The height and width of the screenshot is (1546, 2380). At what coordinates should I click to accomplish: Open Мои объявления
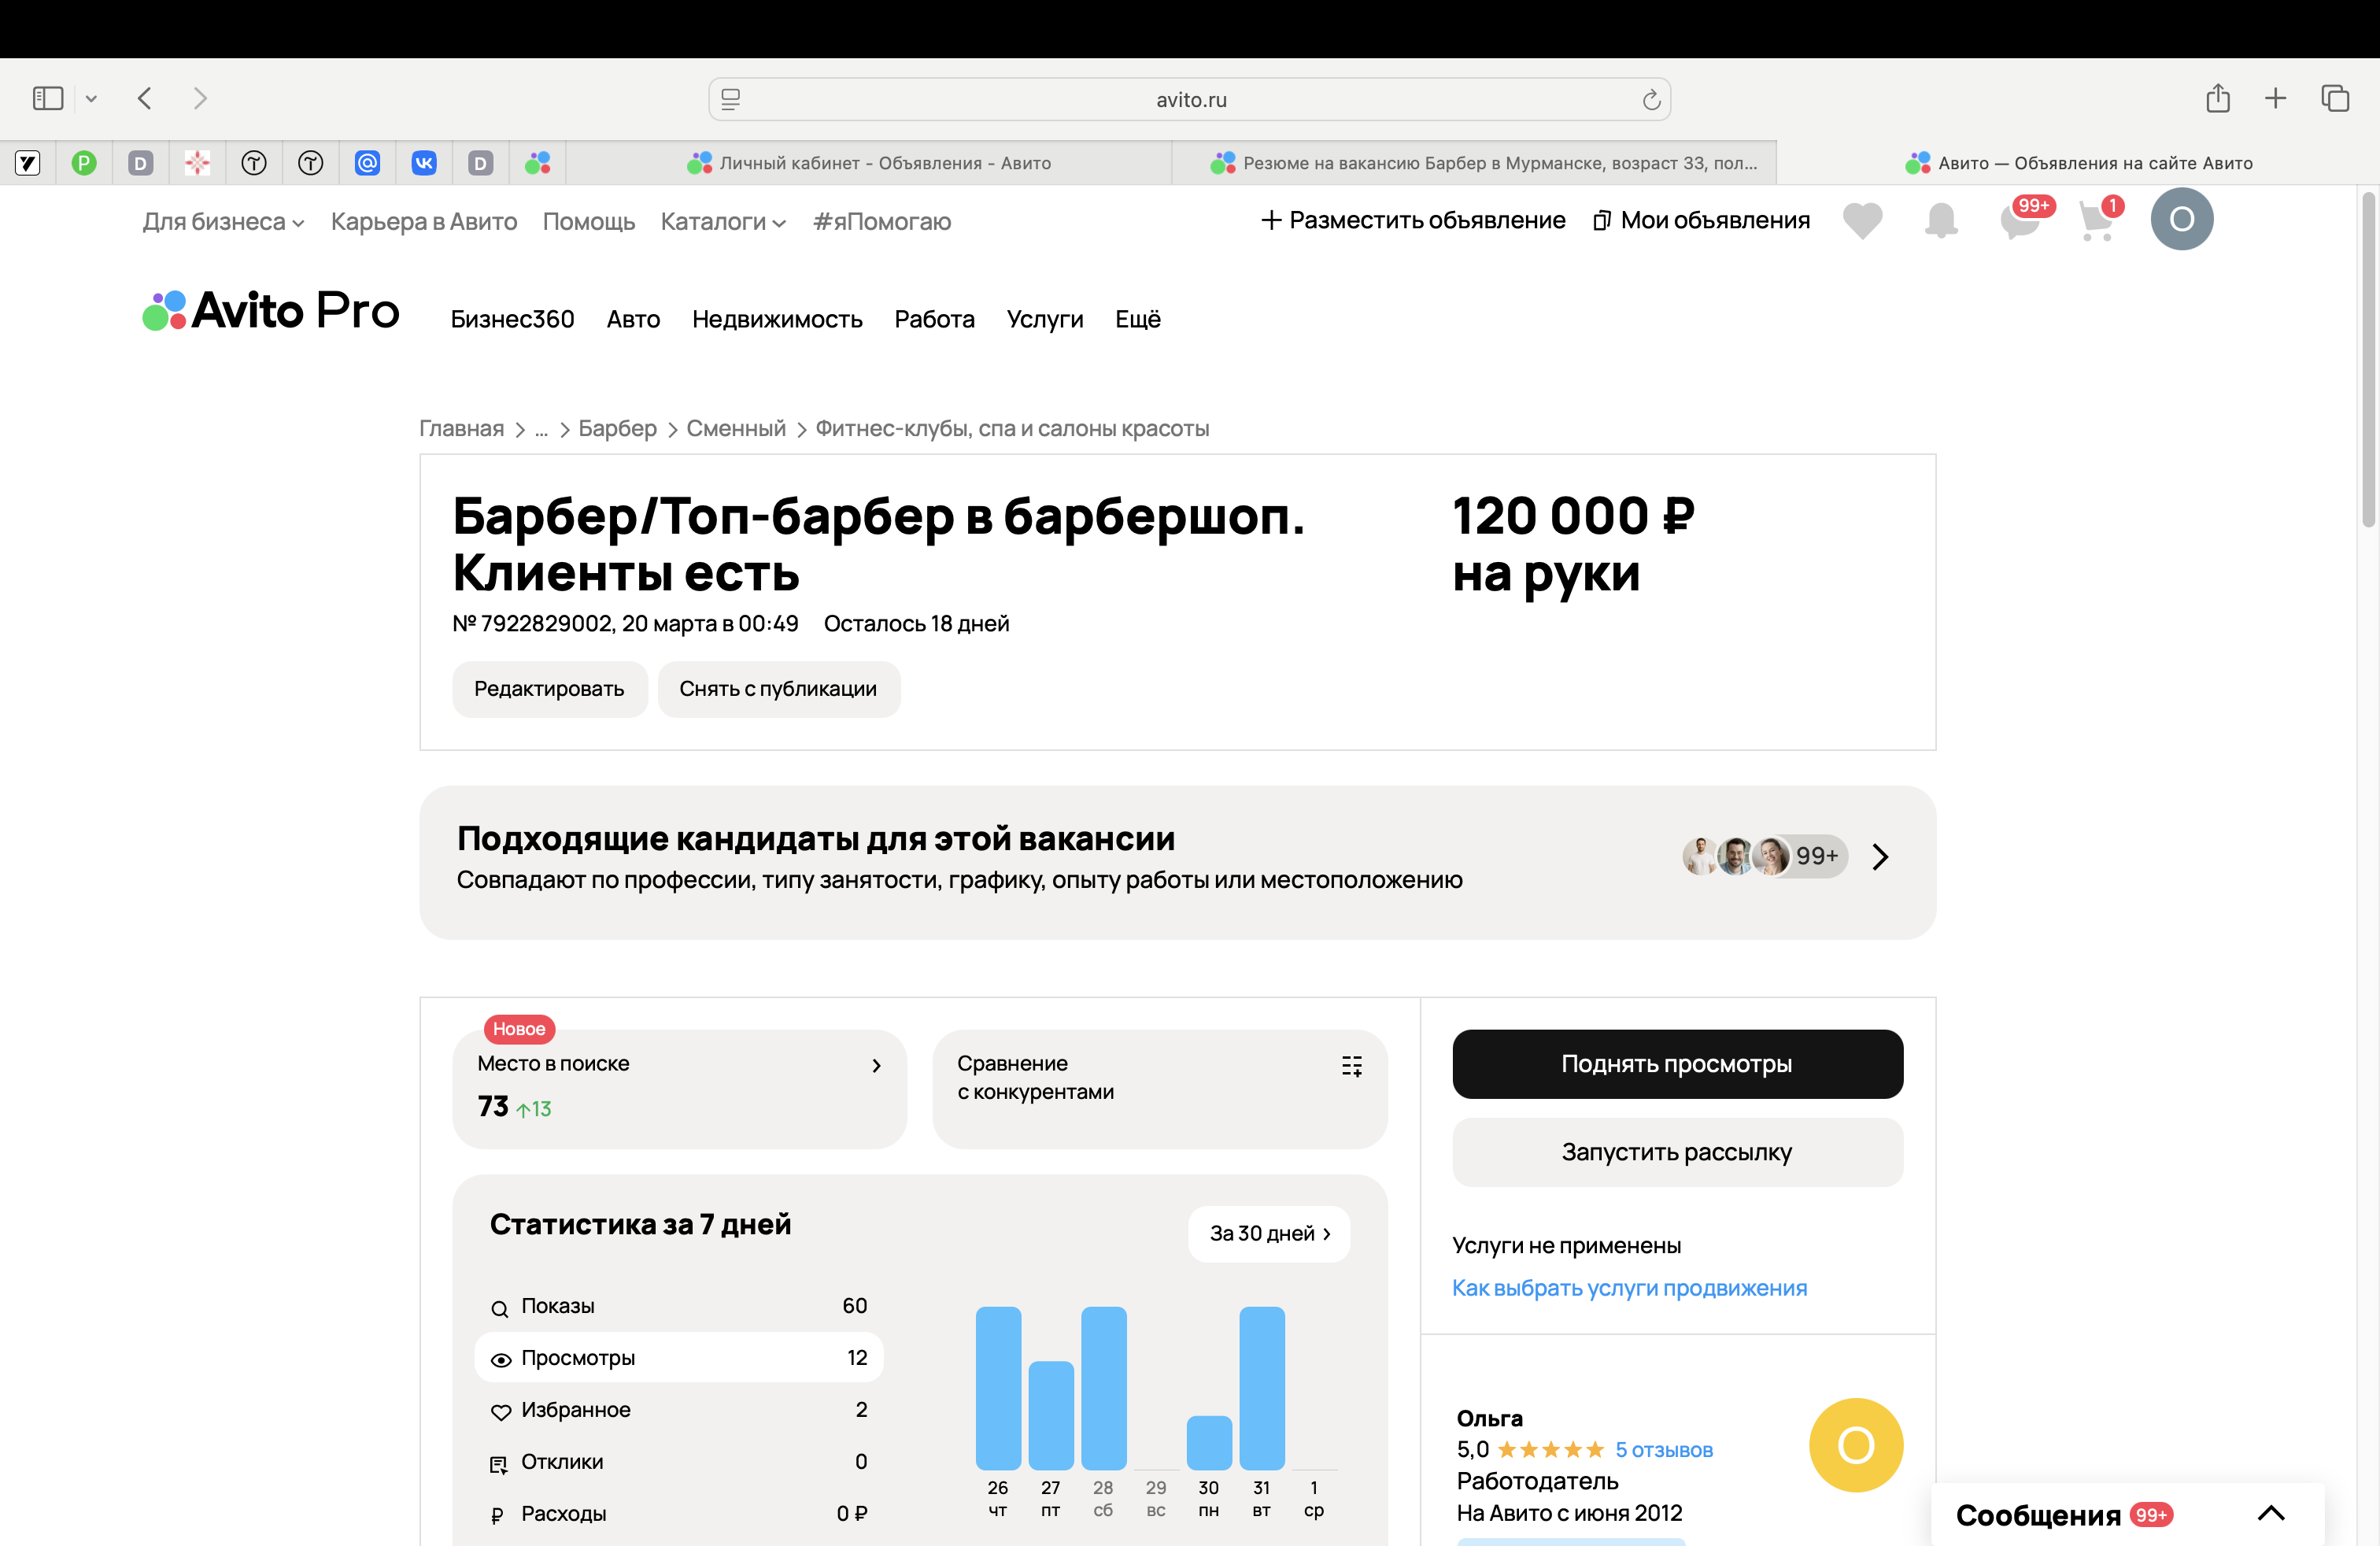(1701, 220)
